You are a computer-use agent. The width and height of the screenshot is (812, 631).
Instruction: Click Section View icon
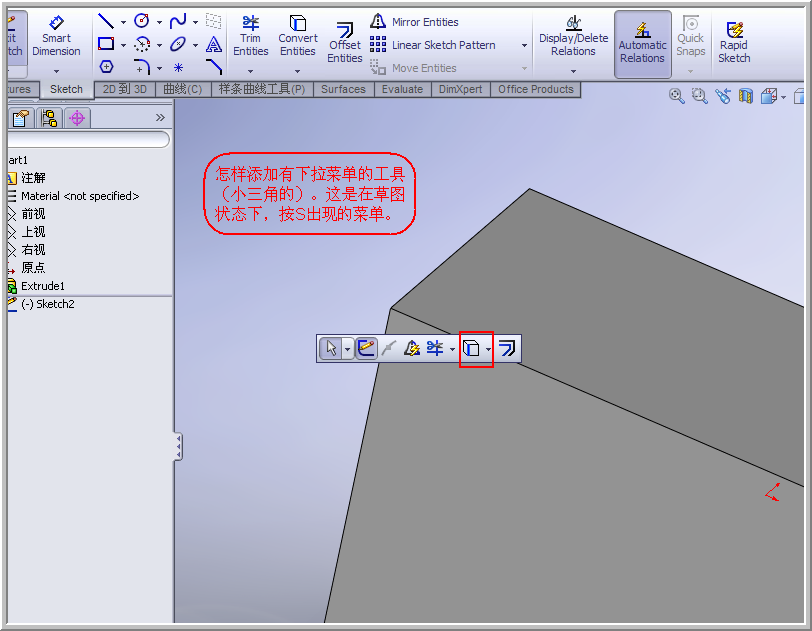pyautogui.click(x=746, y=96)
